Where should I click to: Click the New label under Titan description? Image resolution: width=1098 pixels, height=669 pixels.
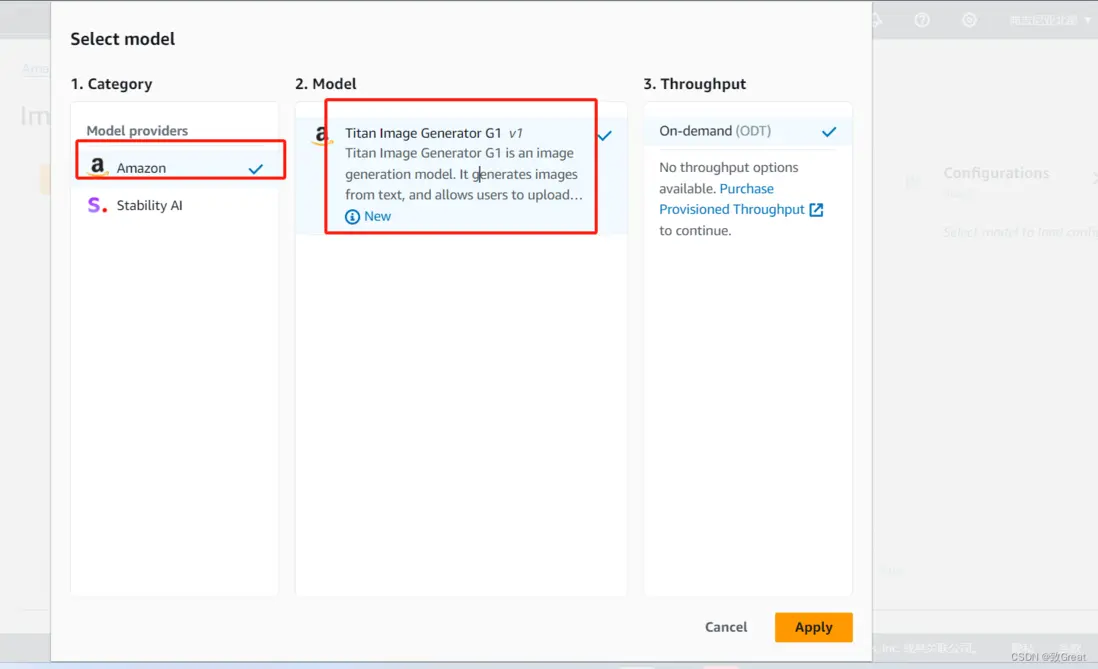[378, 216]
